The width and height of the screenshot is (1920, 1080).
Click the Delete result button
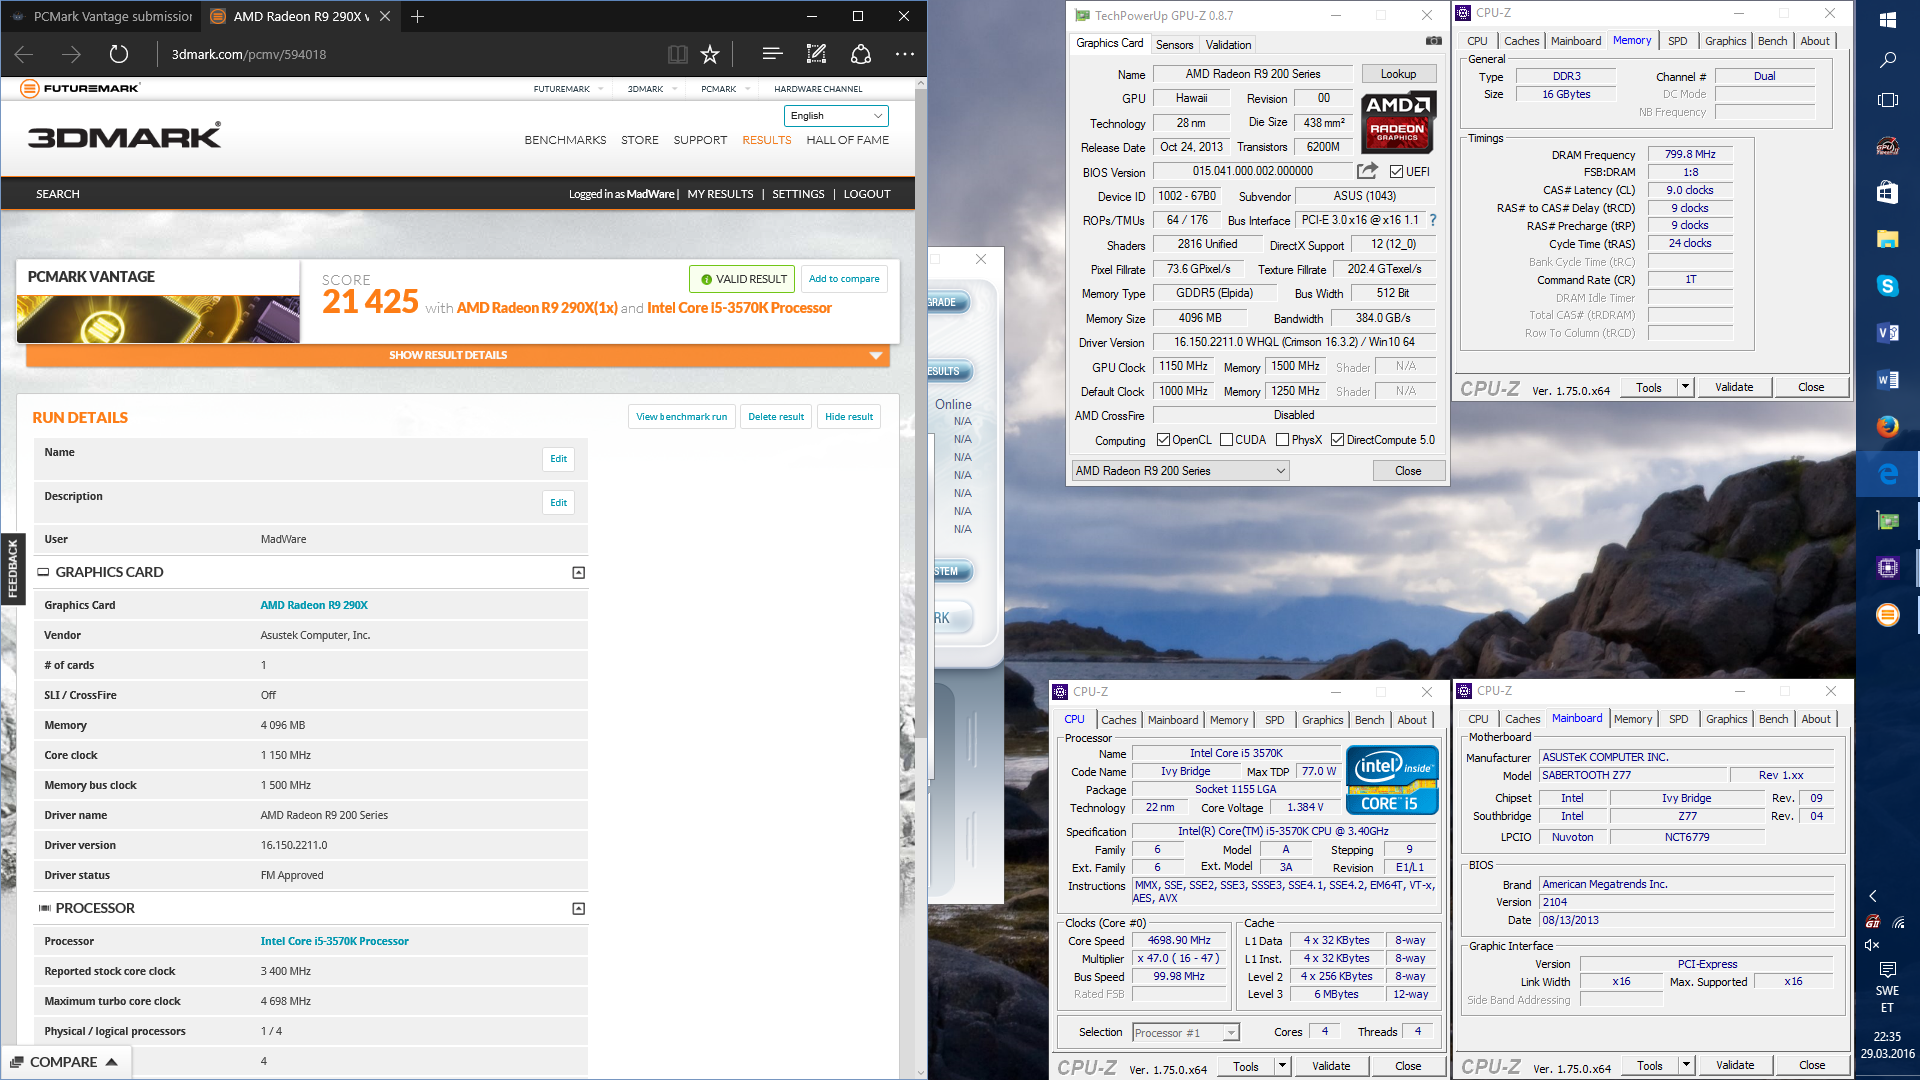tap(776, 417)
